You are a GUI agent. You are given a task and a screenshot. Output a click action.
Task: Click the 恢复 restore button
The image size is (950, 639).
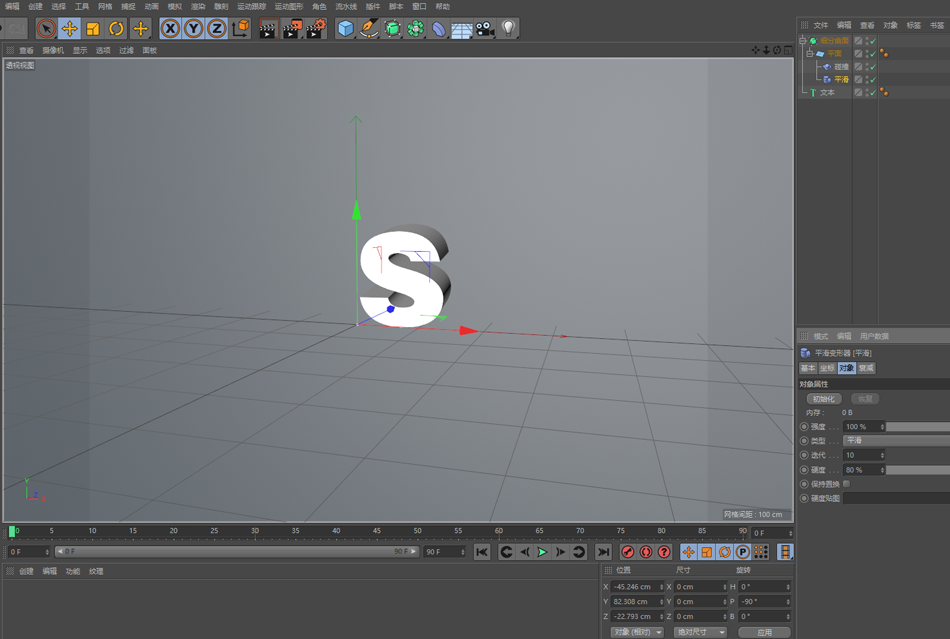tap(865, 399)
